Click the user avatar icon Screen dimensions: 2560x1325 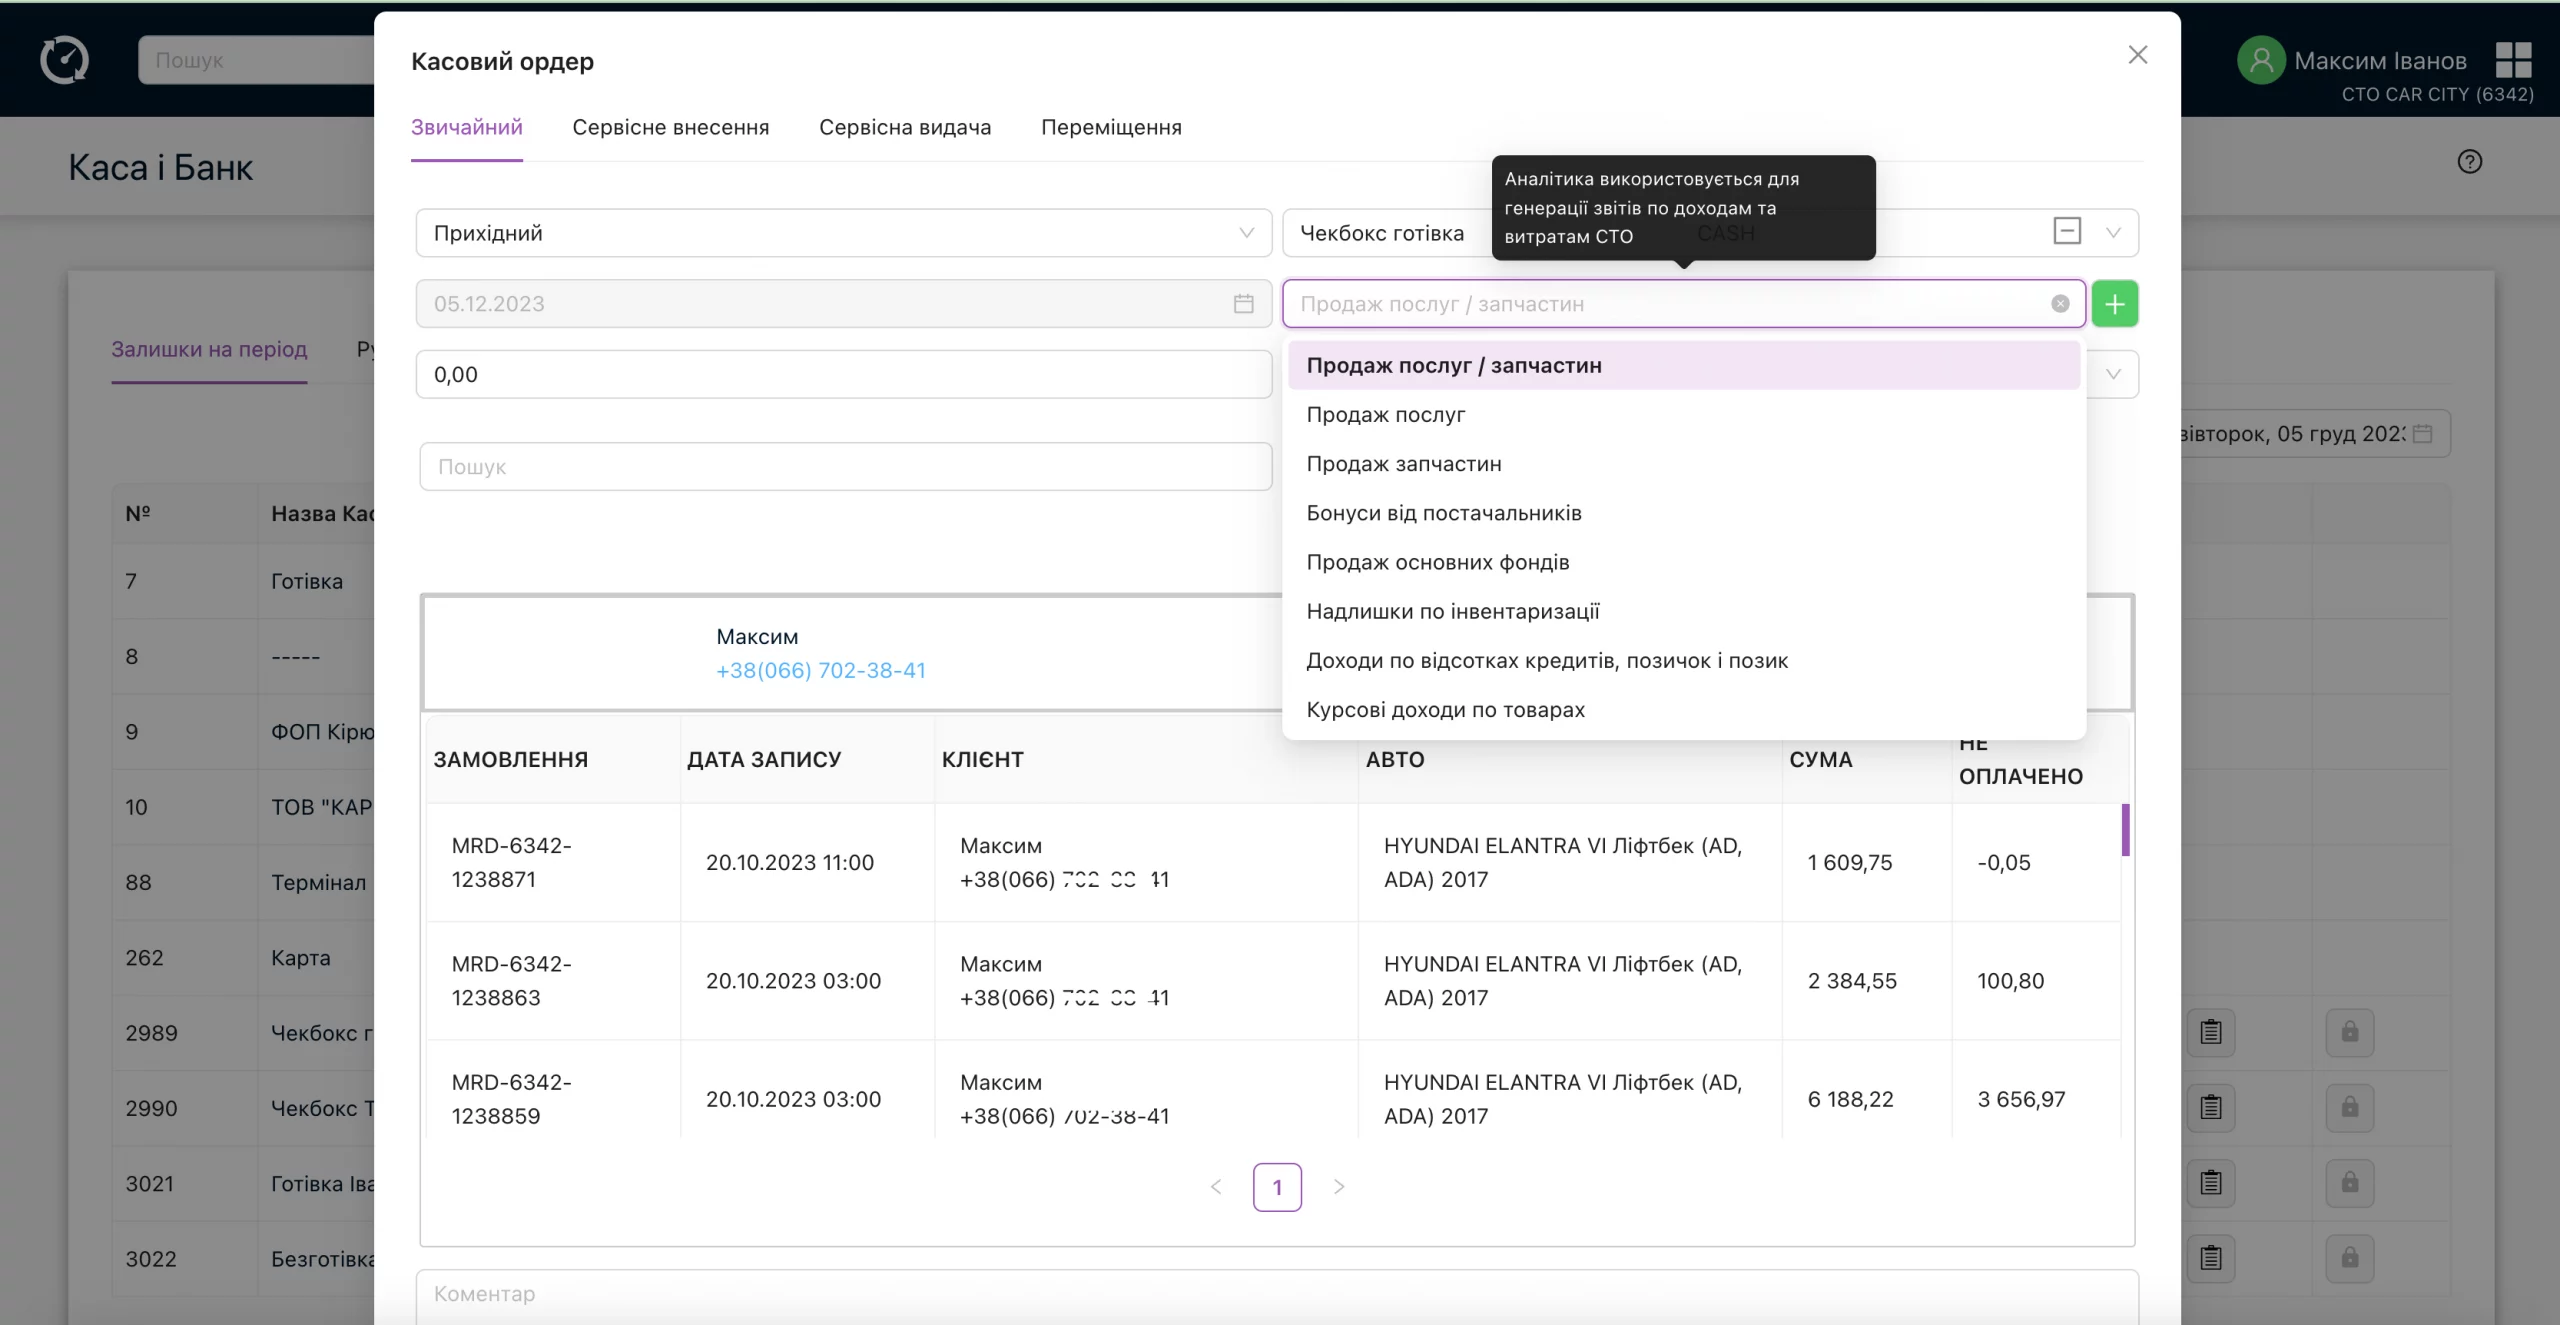pos(2261,60)
